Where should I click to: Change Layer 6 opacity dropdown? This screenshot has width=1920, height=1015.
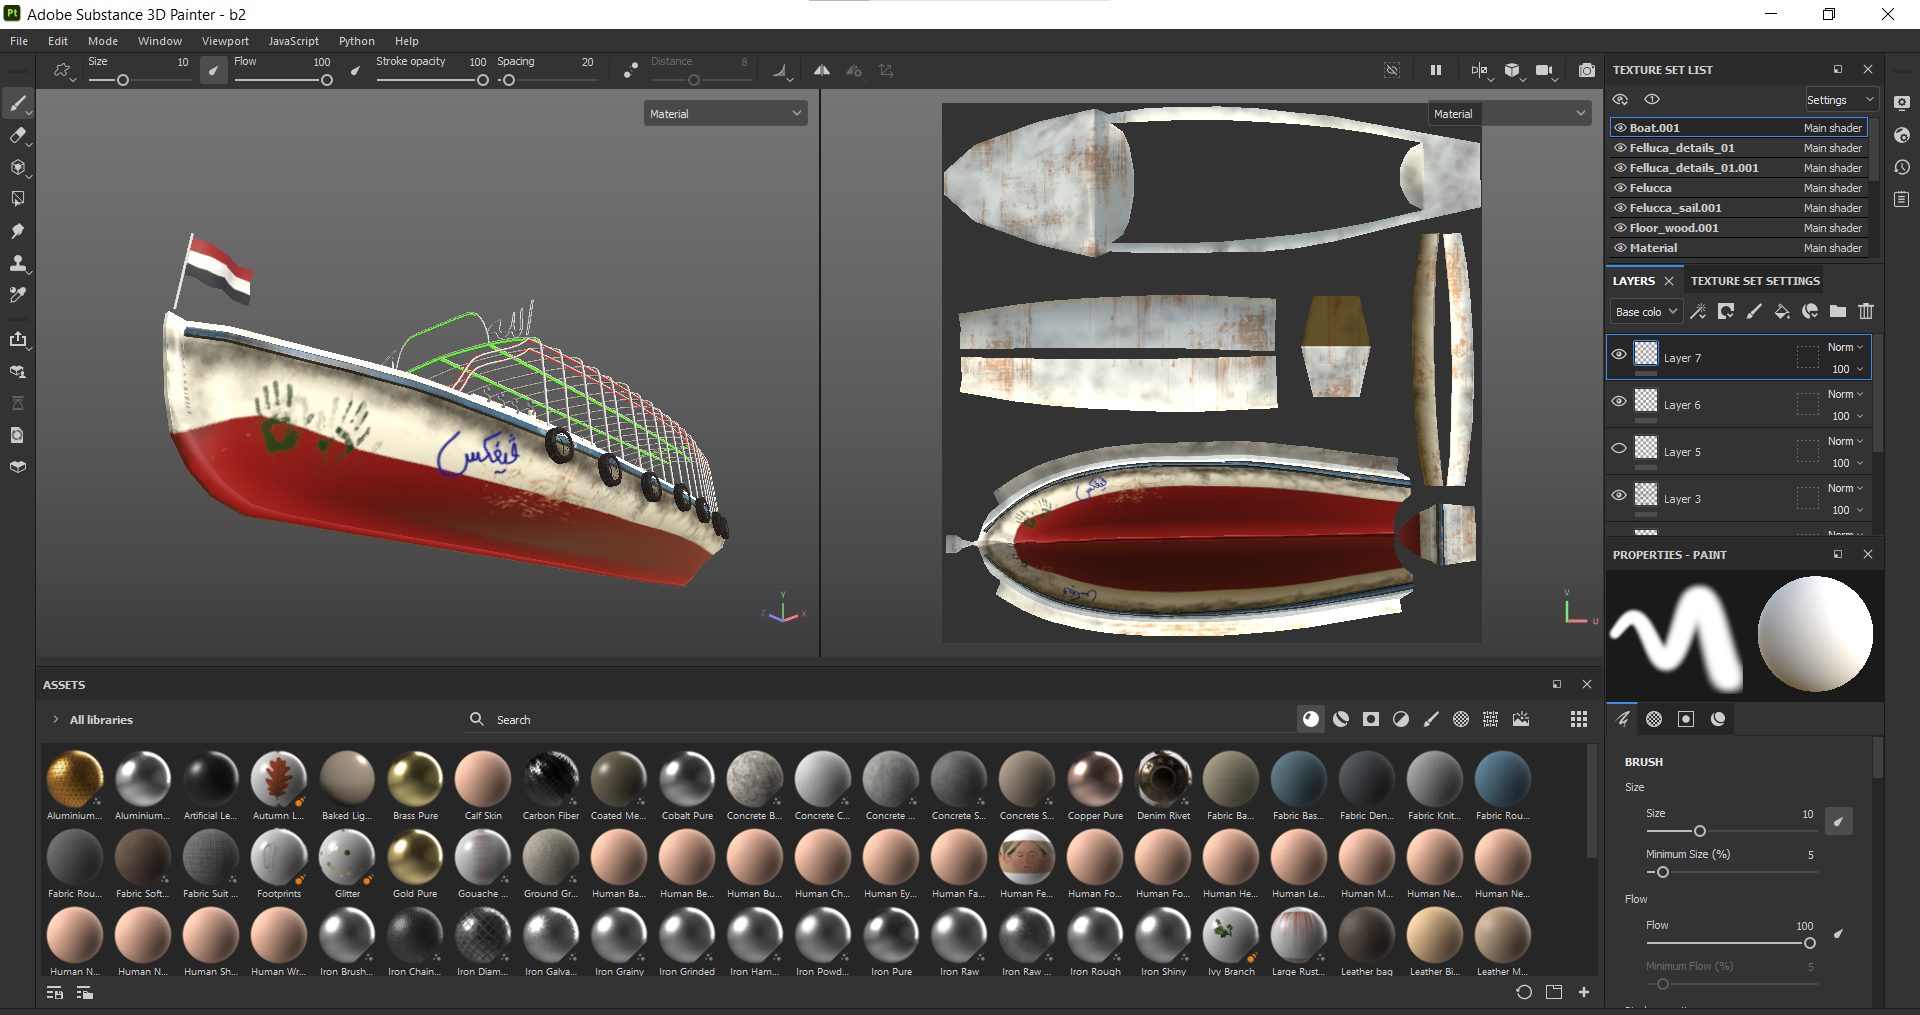(x=1847, y=416)
